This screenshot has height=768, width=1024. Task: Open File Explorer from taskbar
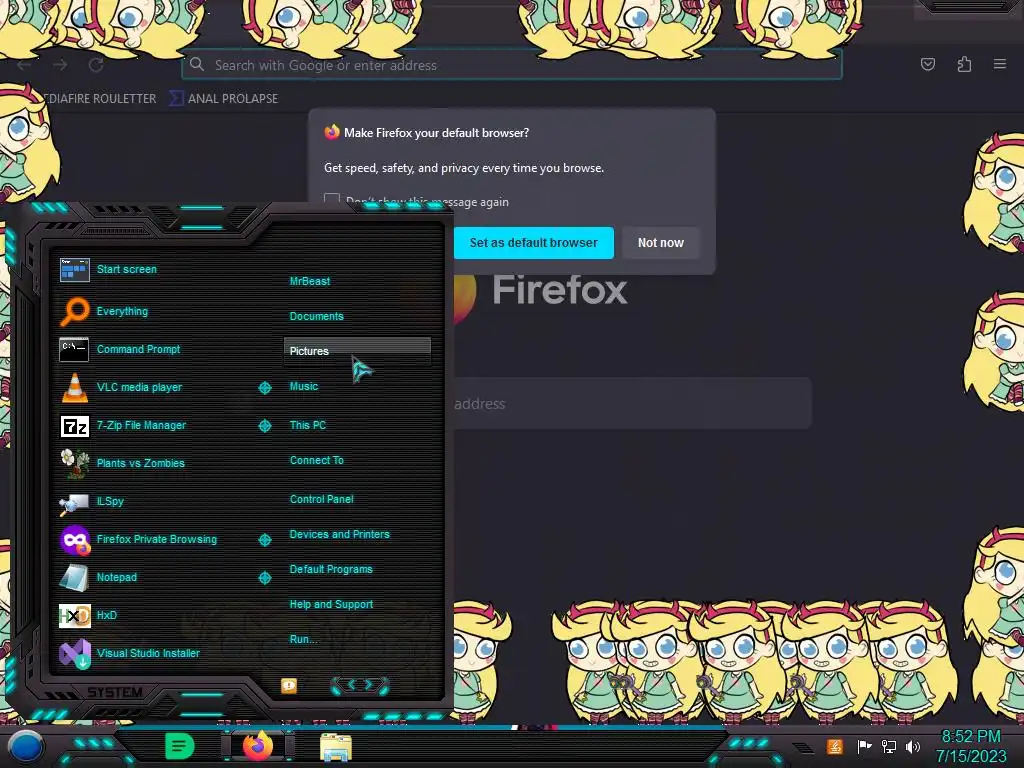336,747
